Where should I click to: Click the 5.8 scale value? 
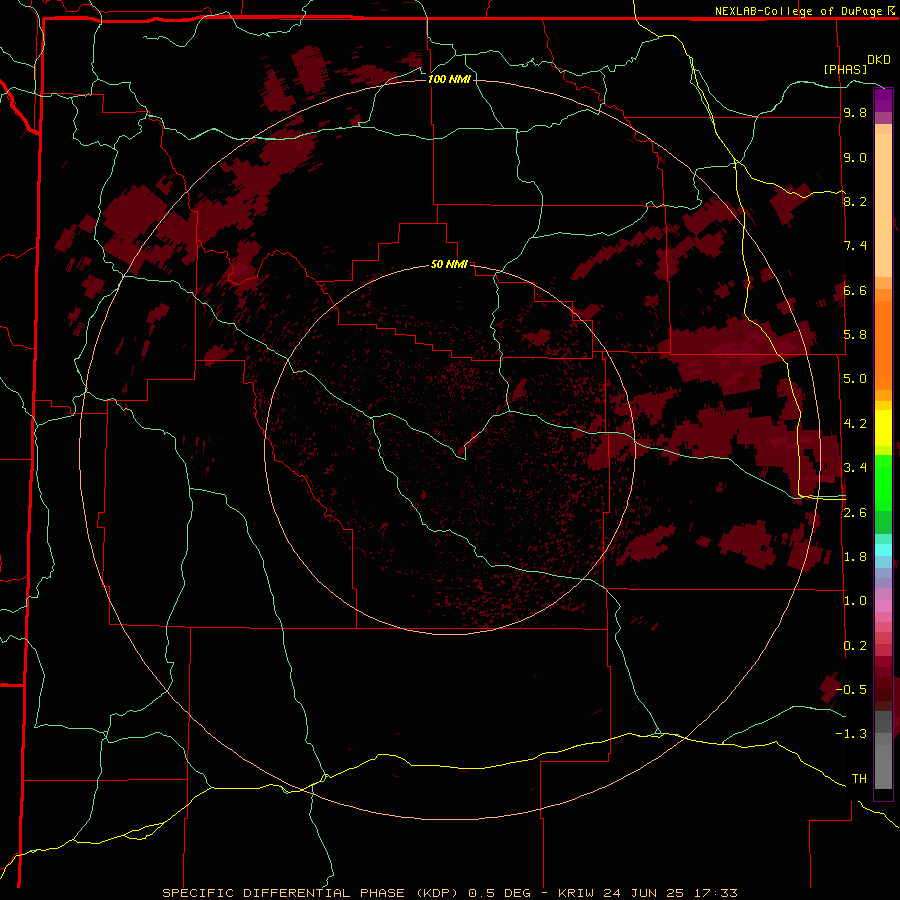pos(855,335)
